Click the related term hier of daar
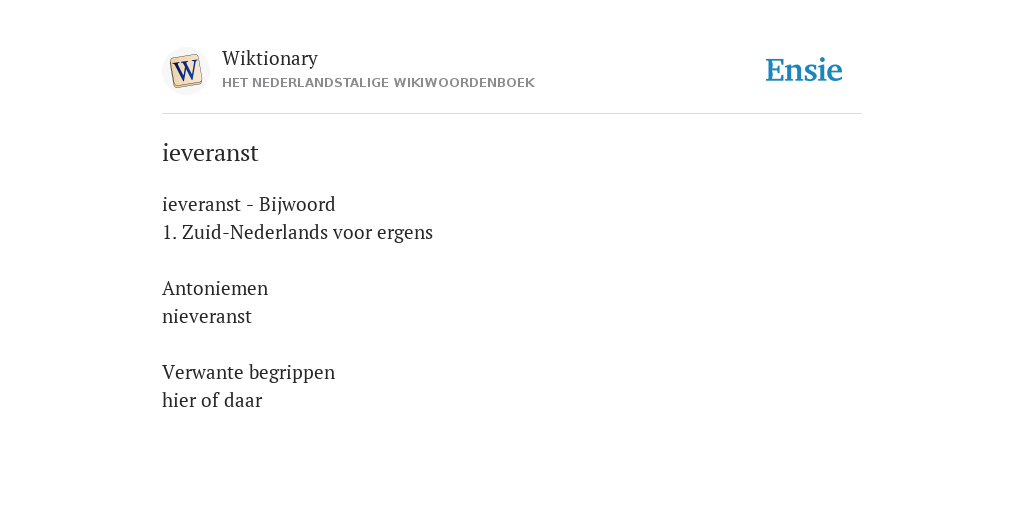The height and width of the screenshot is (512, 1024). click(212, 400)
